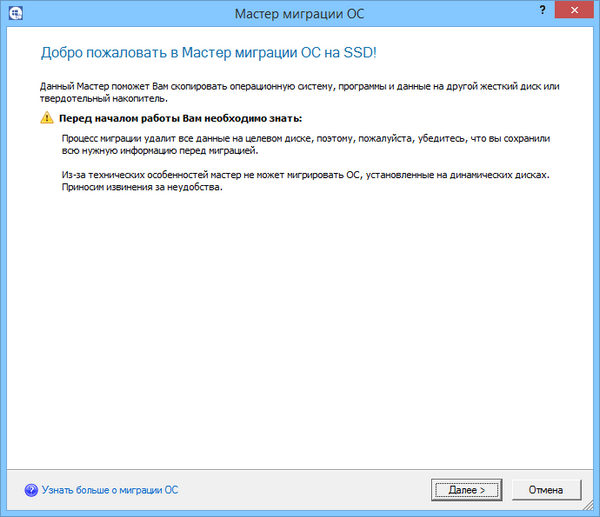The width and height of the screenshot is (600, 517).
Task: Cancel the wizard with the Отмена button
Action: point(546,490)
